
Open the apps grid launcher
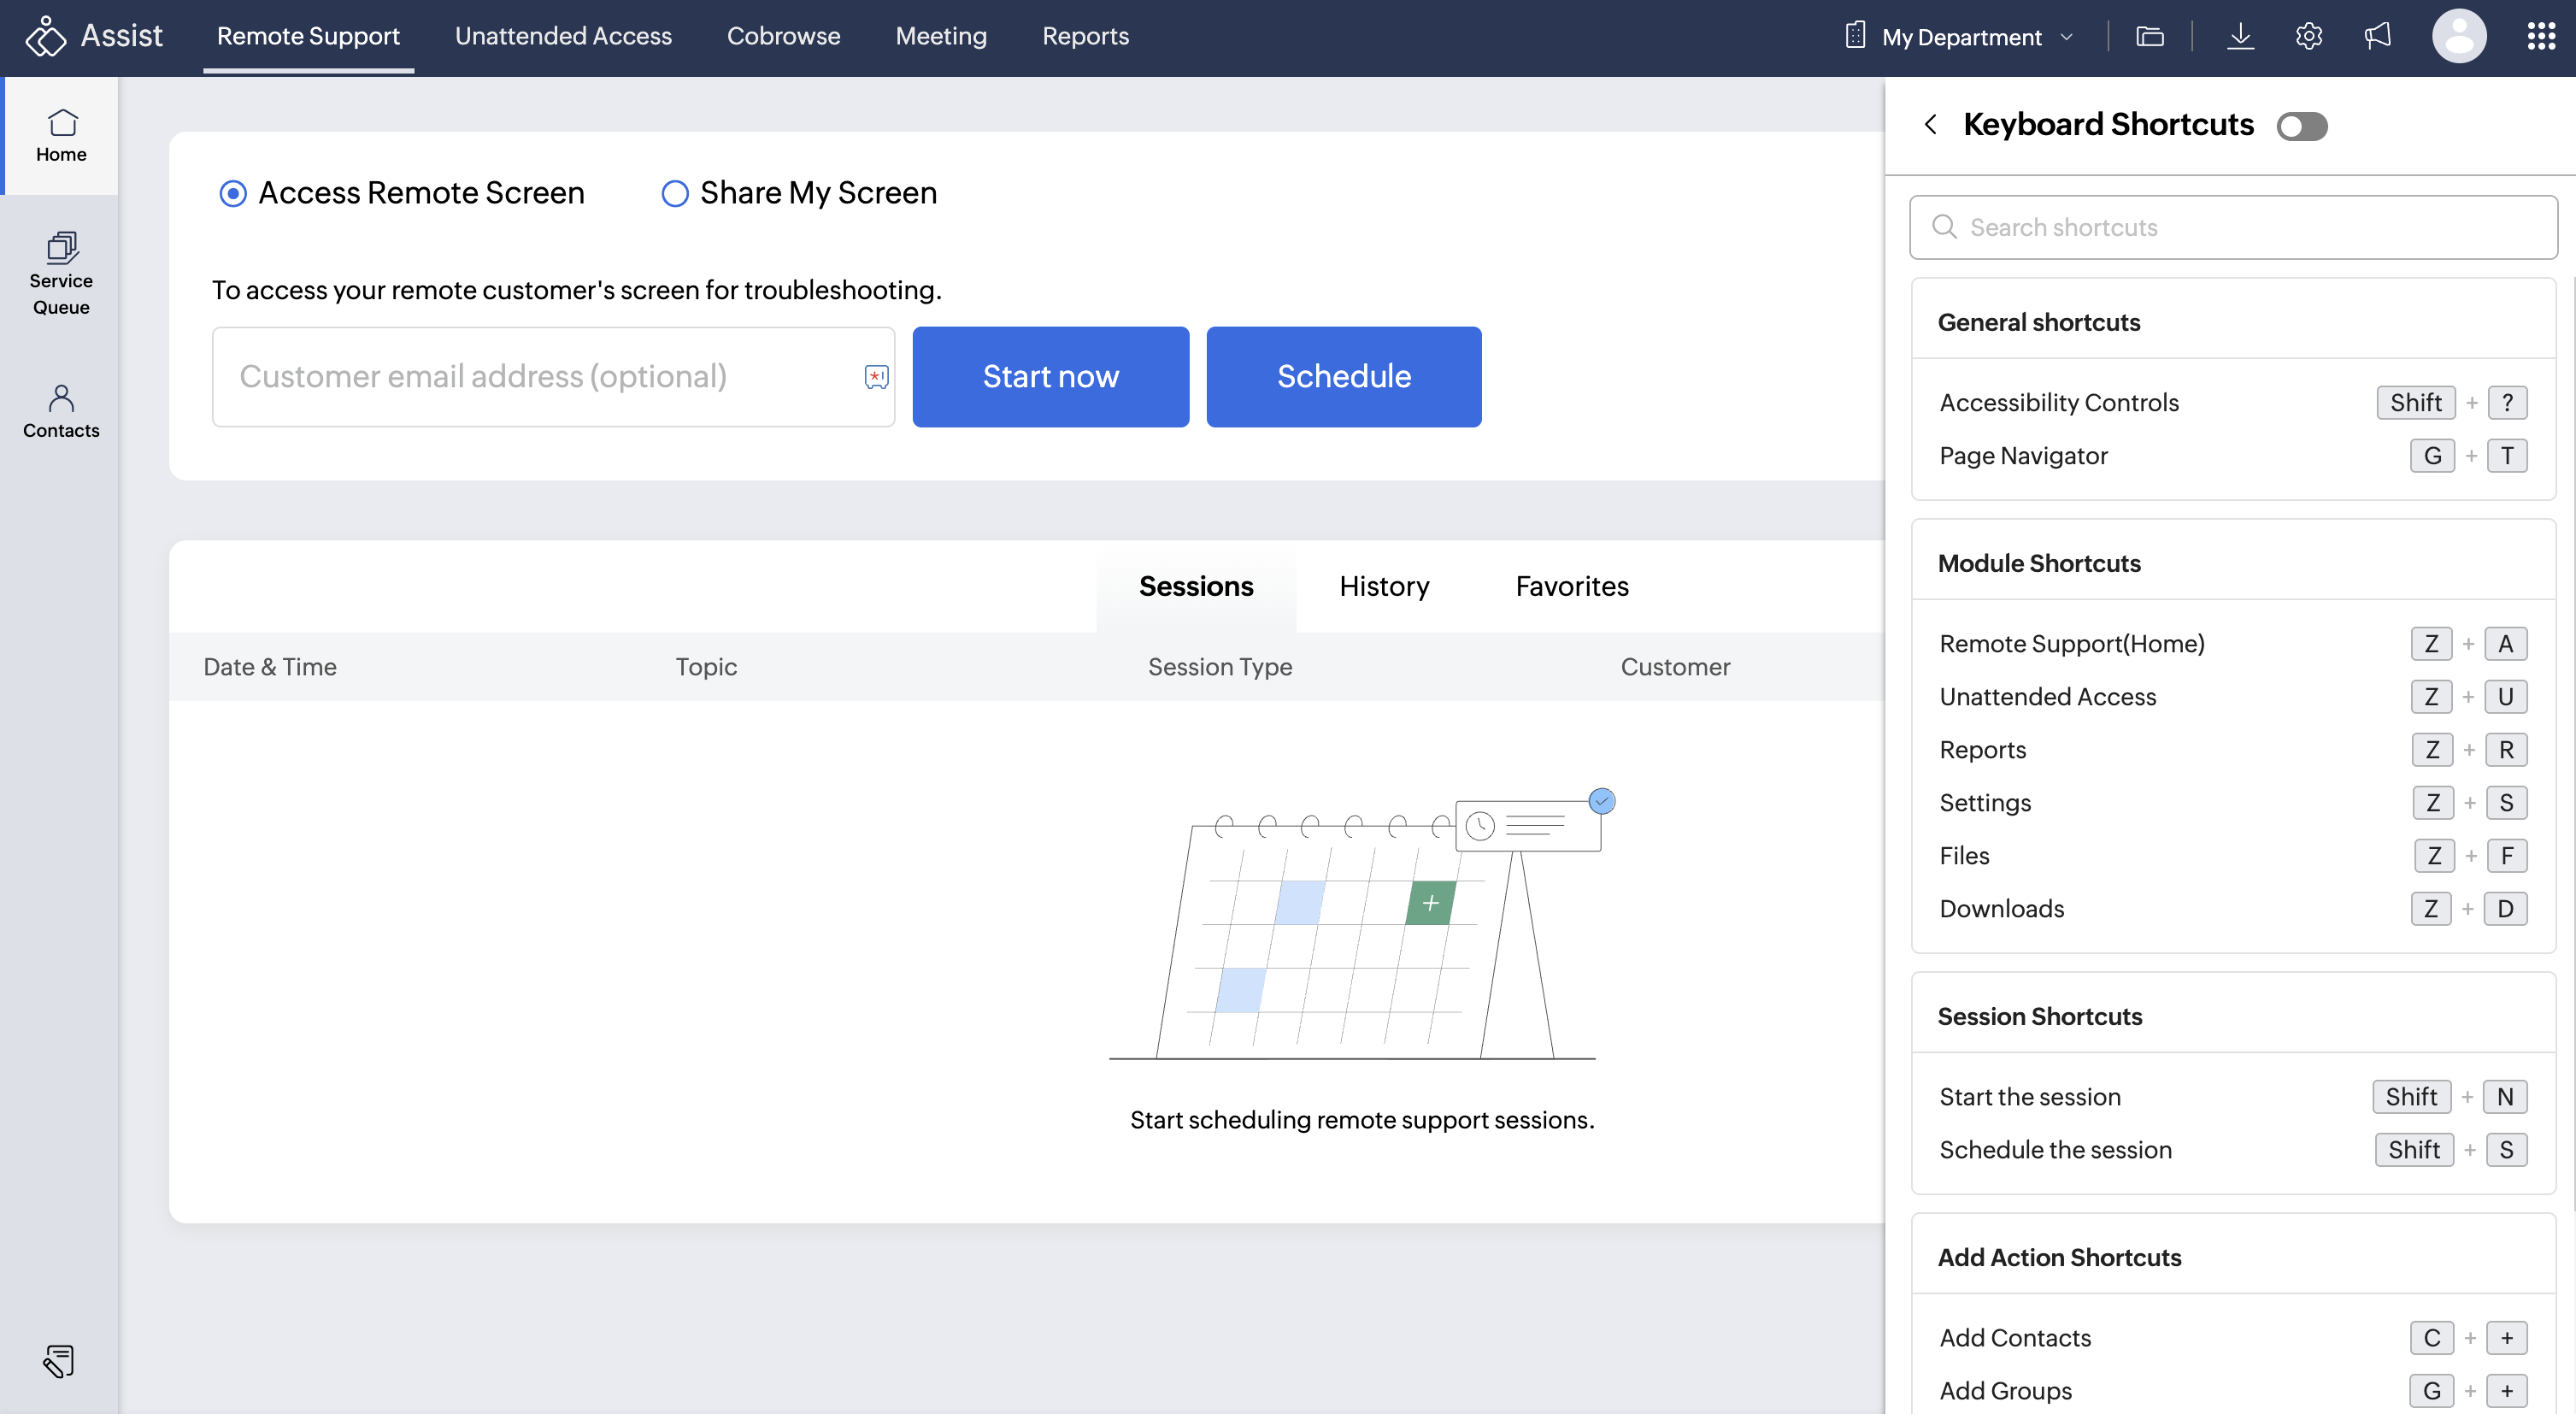[2540, 37]
